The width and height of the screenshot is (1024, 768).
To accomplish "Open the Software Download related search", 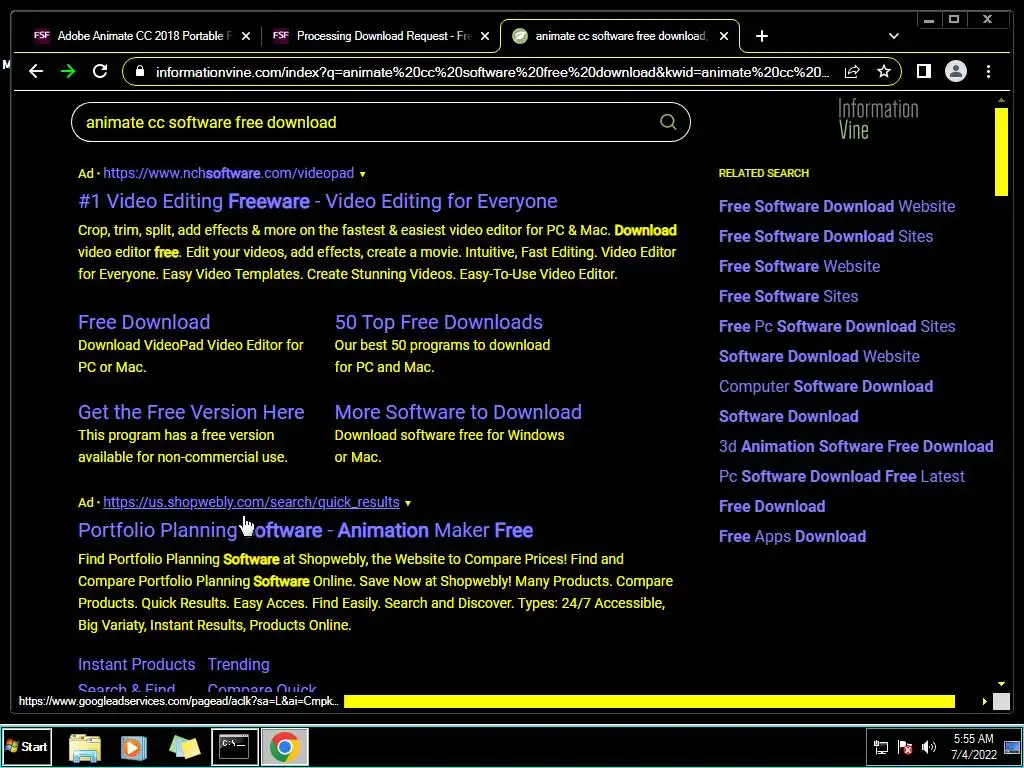I will 788,417.
